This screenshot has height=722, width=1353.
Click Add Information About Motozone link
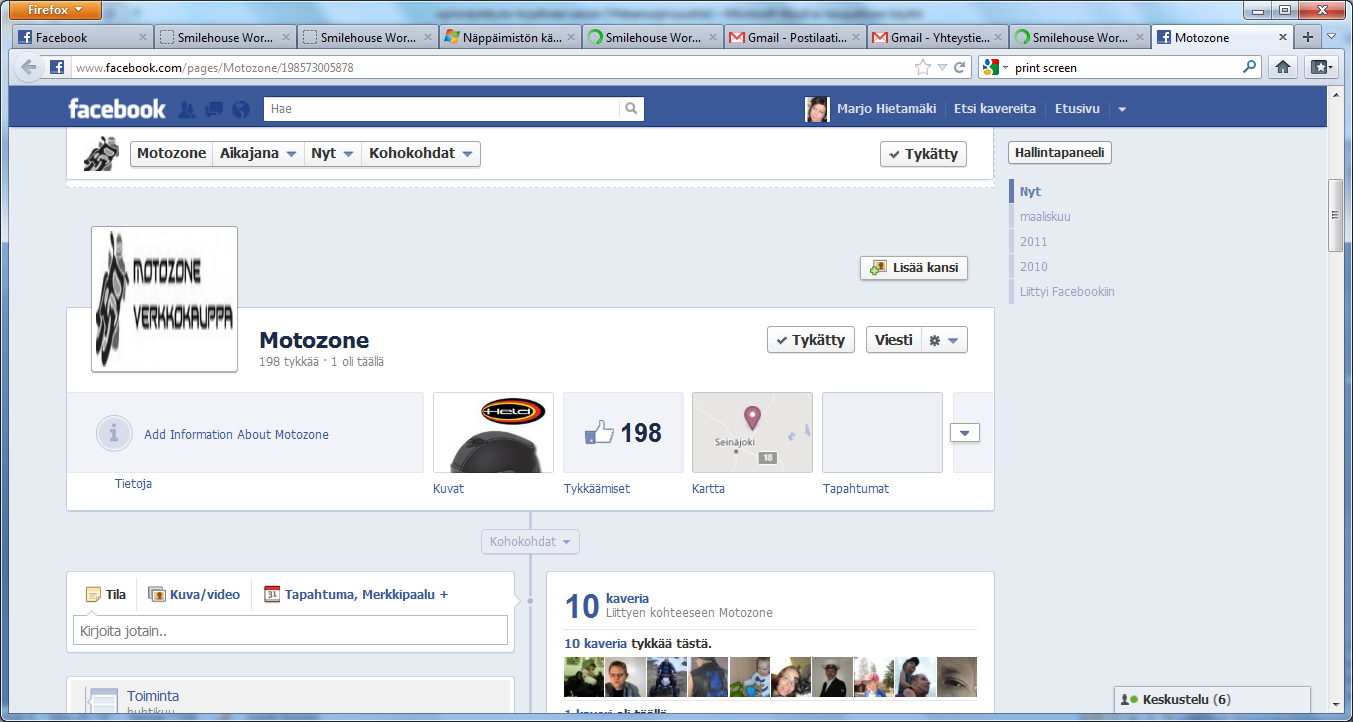[236, 435]
